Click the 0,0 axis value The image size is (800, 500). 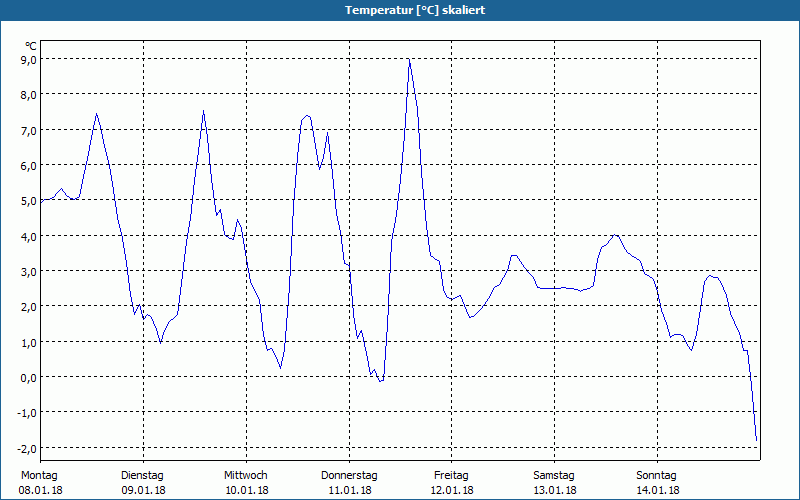point(29,378)
